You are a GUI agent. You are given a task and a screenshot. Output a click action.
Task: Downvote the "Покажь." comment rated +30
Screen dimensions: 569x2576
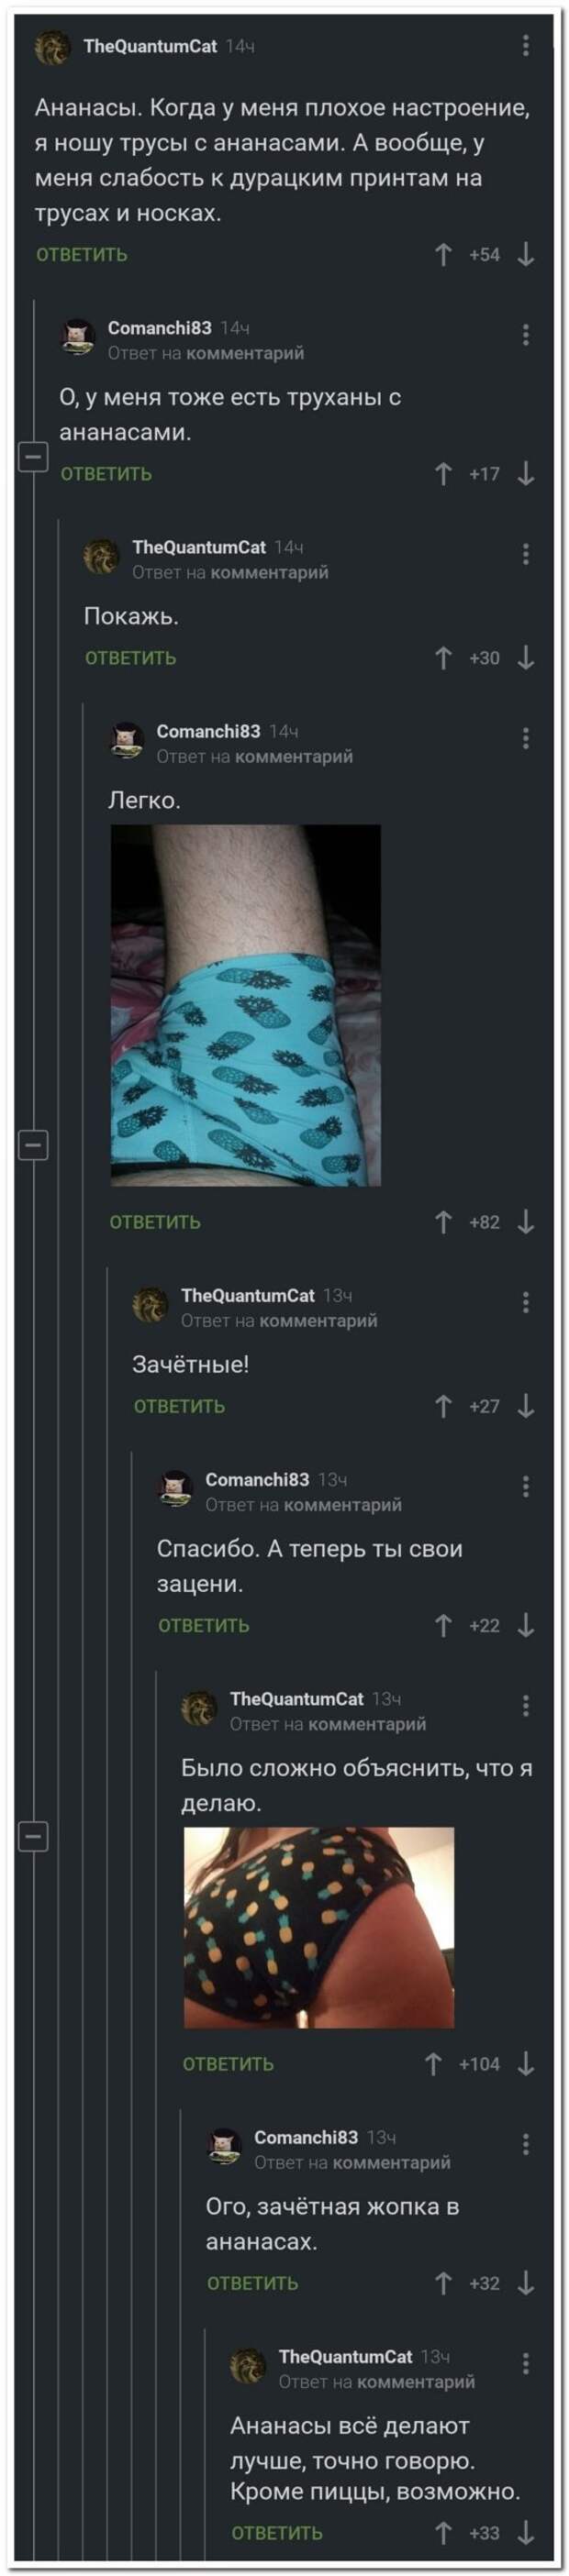coord(526,658)
